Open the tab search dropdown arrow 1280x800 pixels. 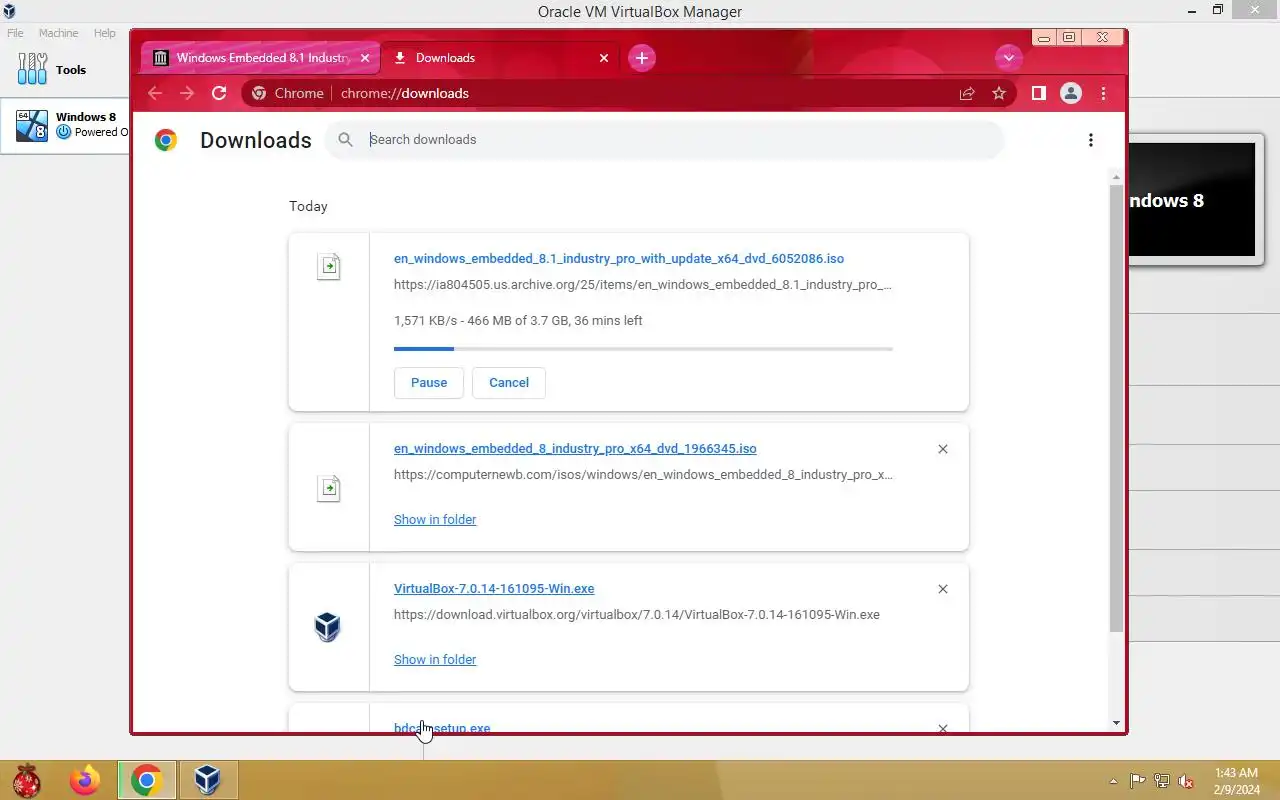pos(1008,58)
